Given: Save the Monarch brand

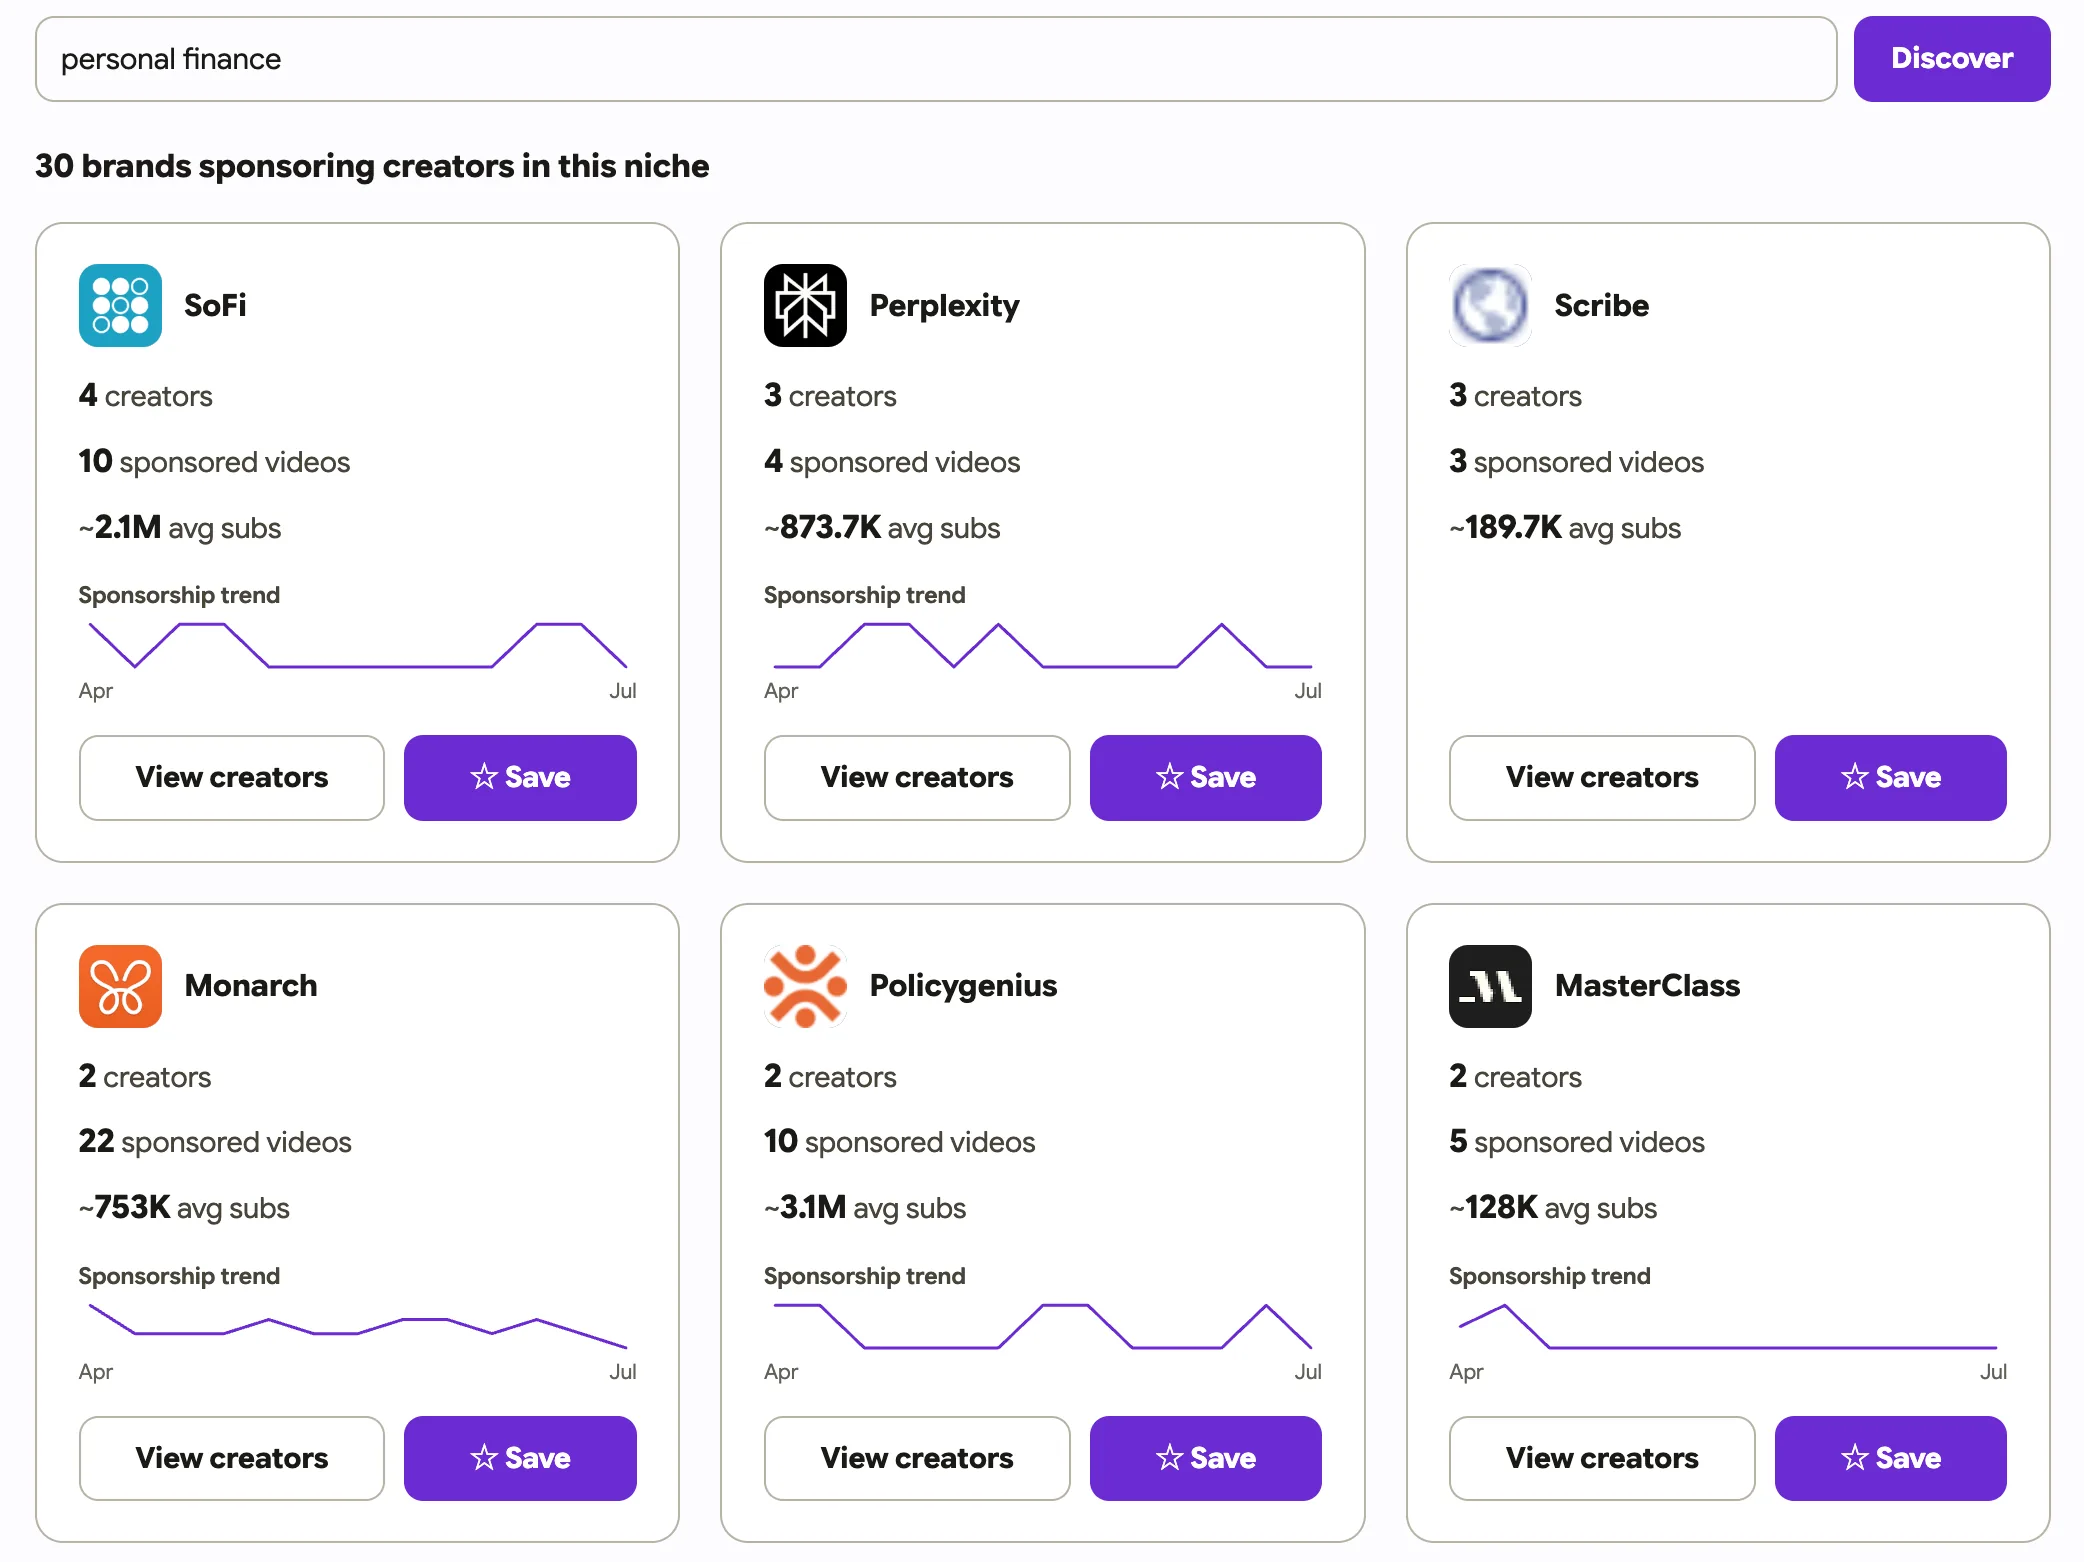Looking at the screenshot, I should click(520, 1458).
